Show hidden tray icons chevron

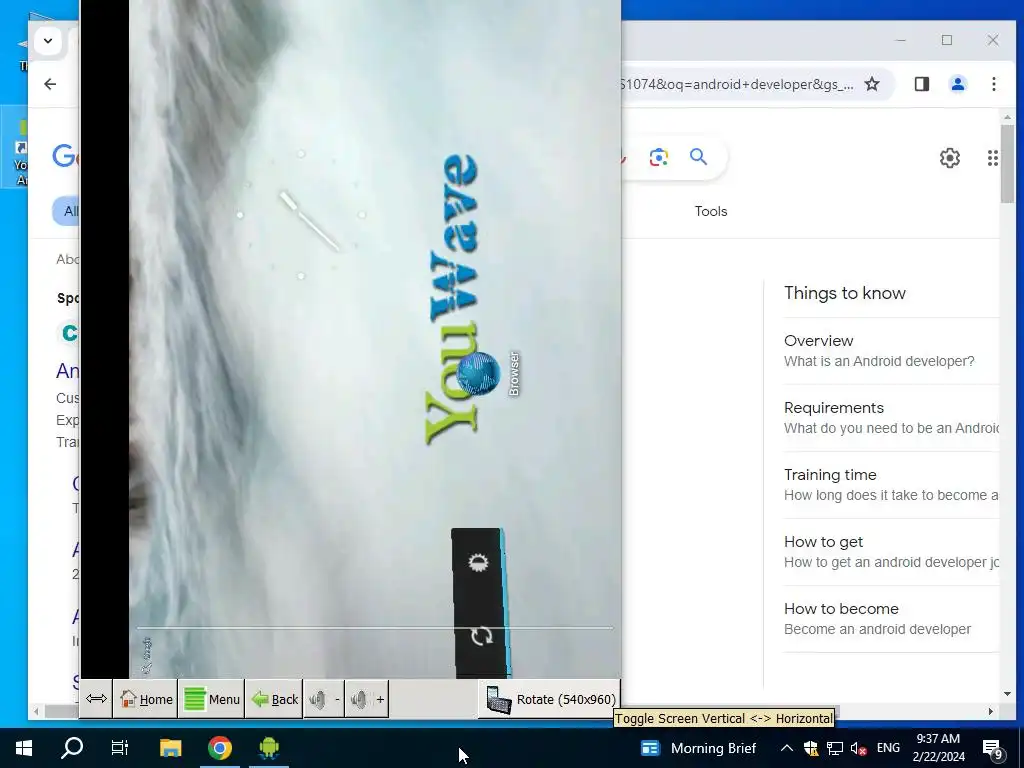pos(786,748)
